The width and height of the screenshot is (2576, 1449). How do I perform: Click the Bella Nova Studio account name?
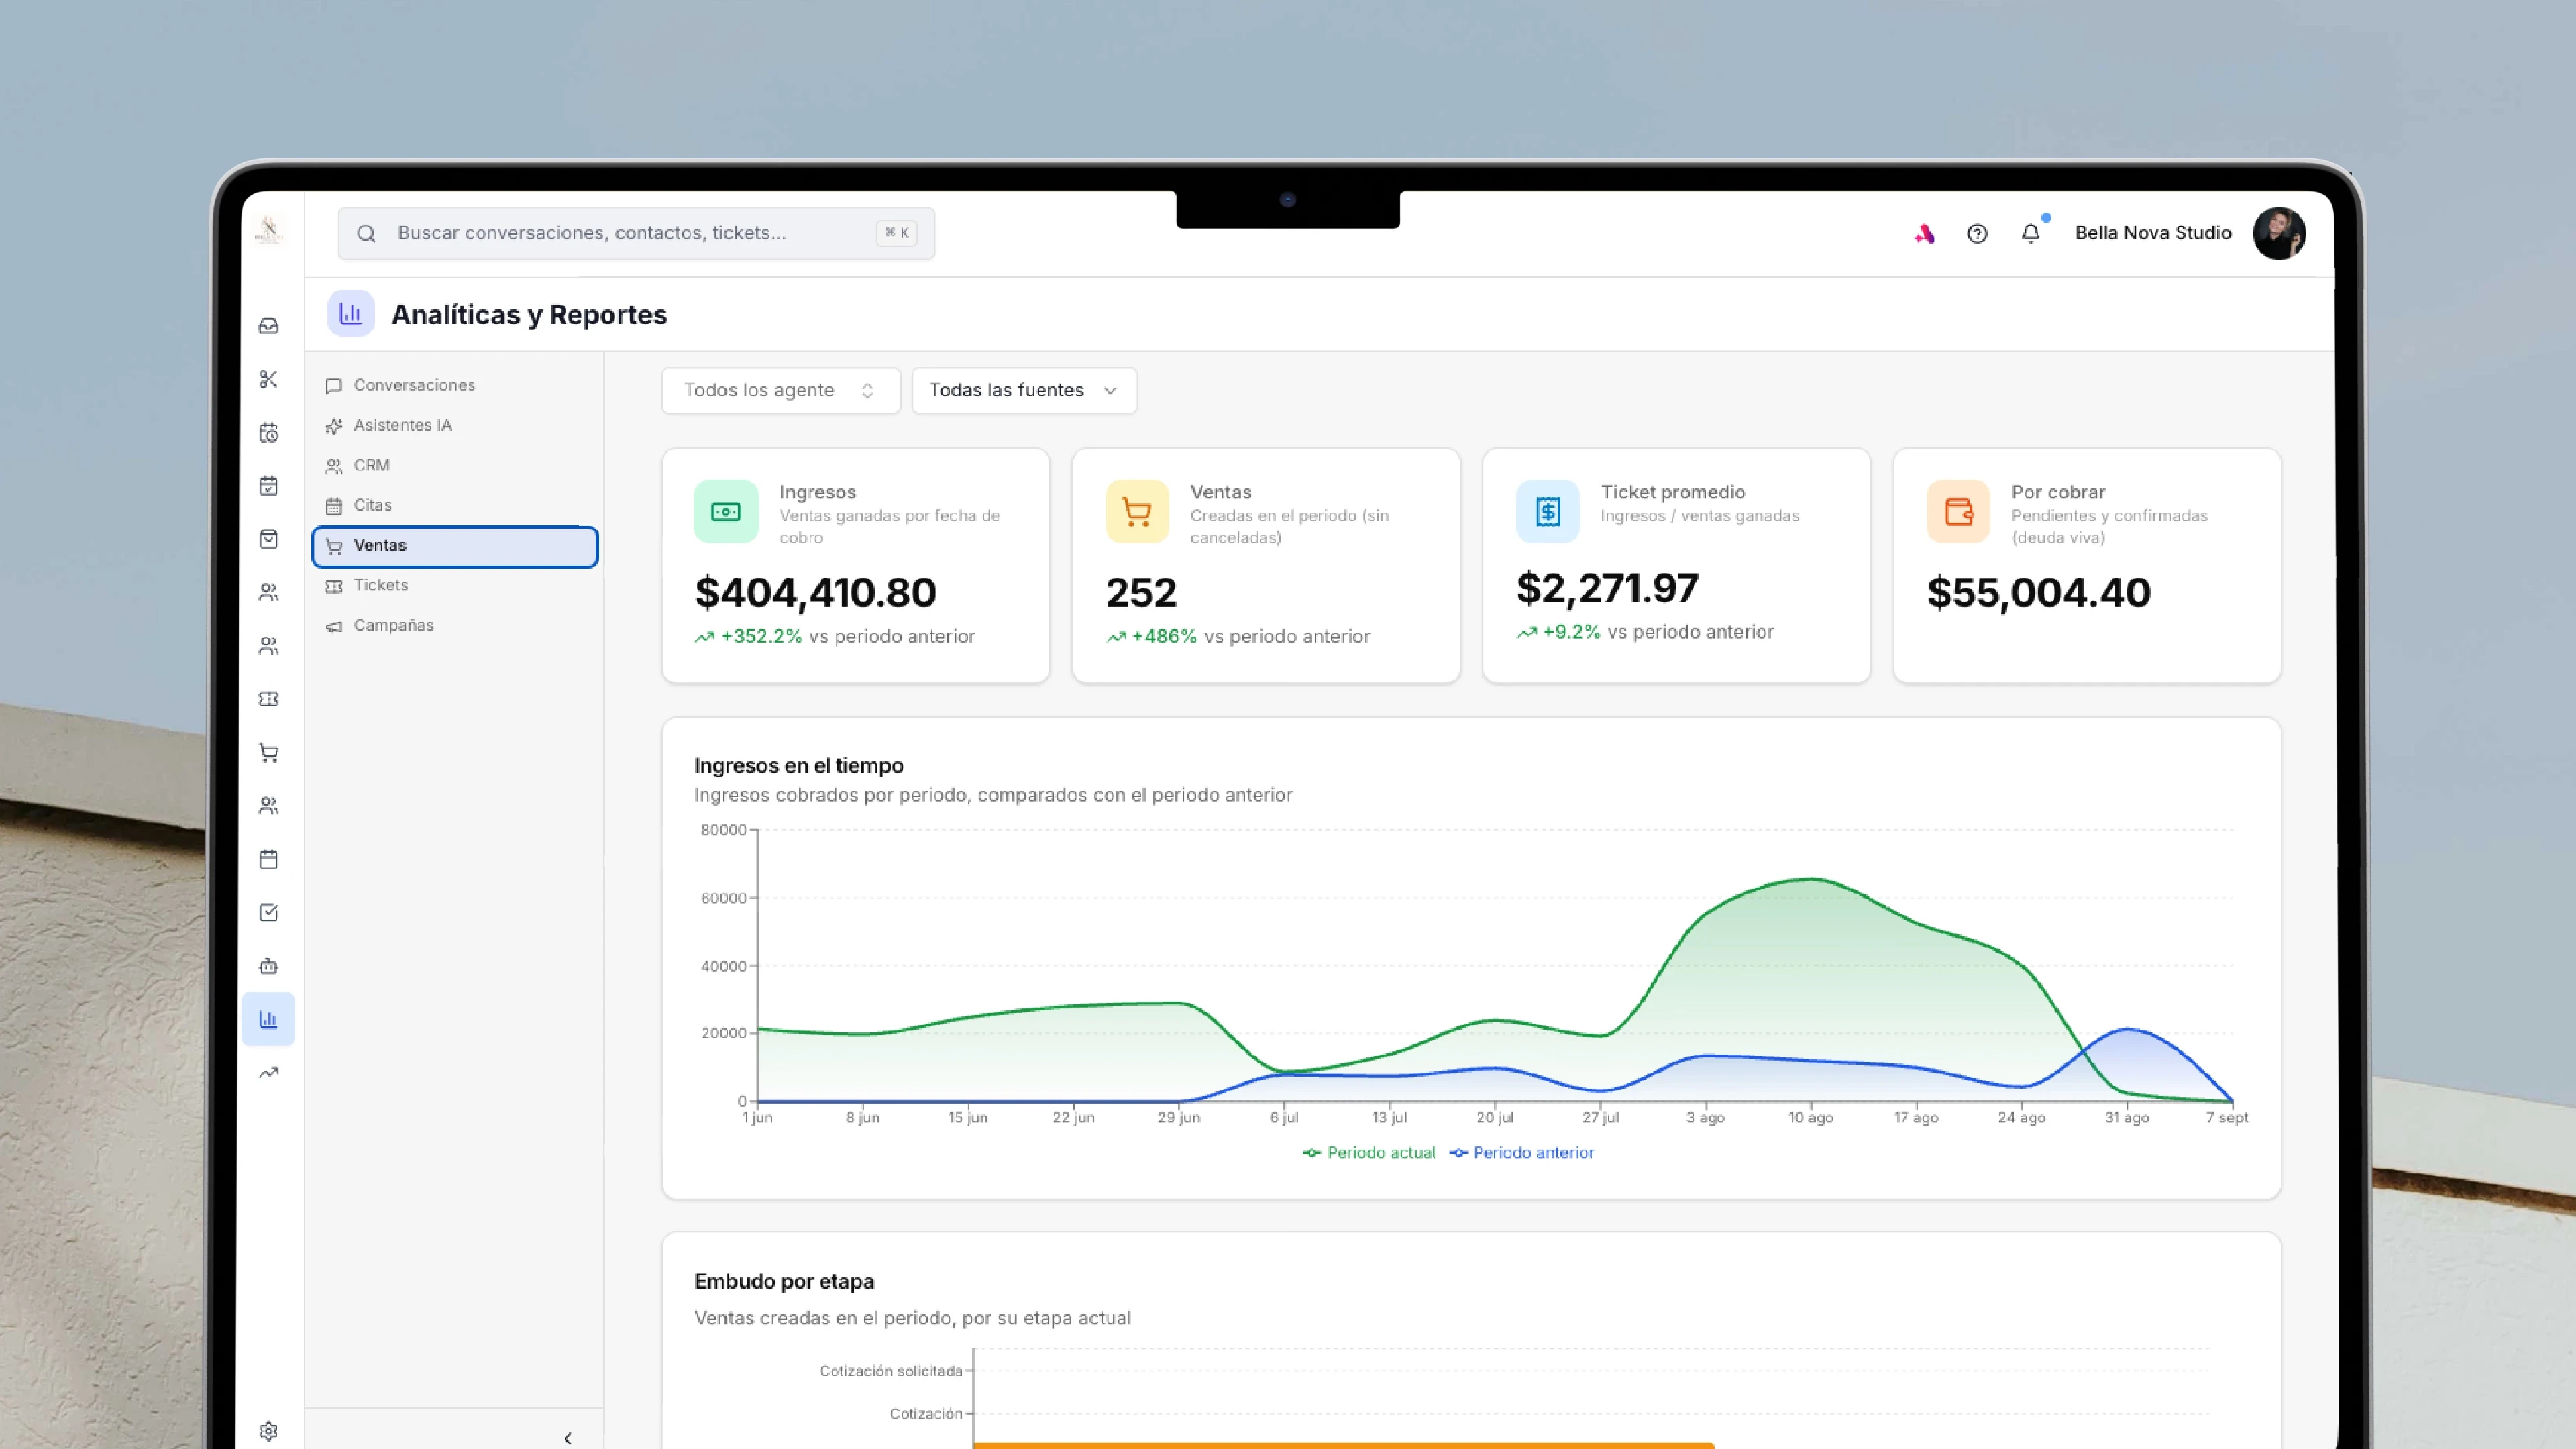2153,233
